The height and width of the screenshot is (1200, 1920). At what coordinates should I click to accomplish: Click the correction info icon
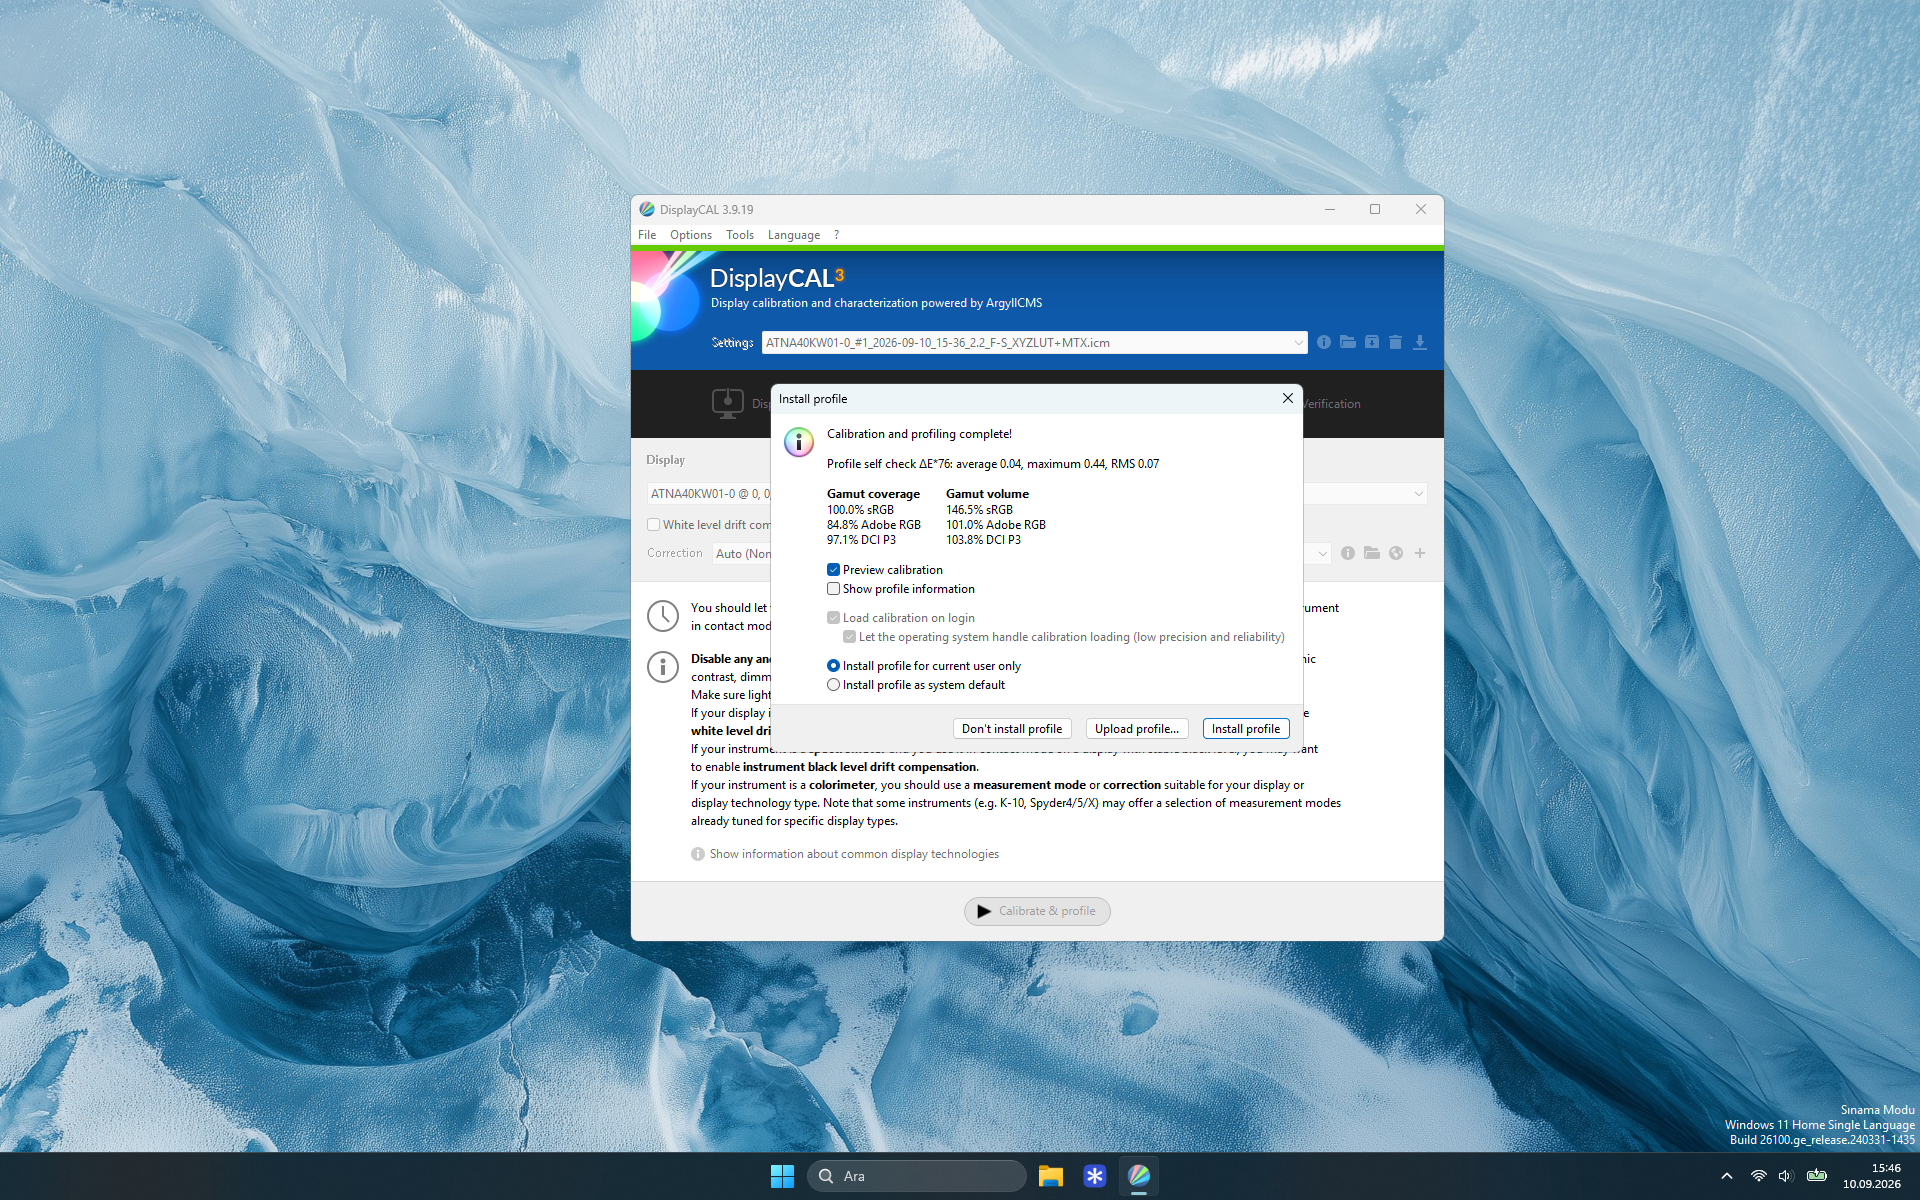[x=1348, y=553]
